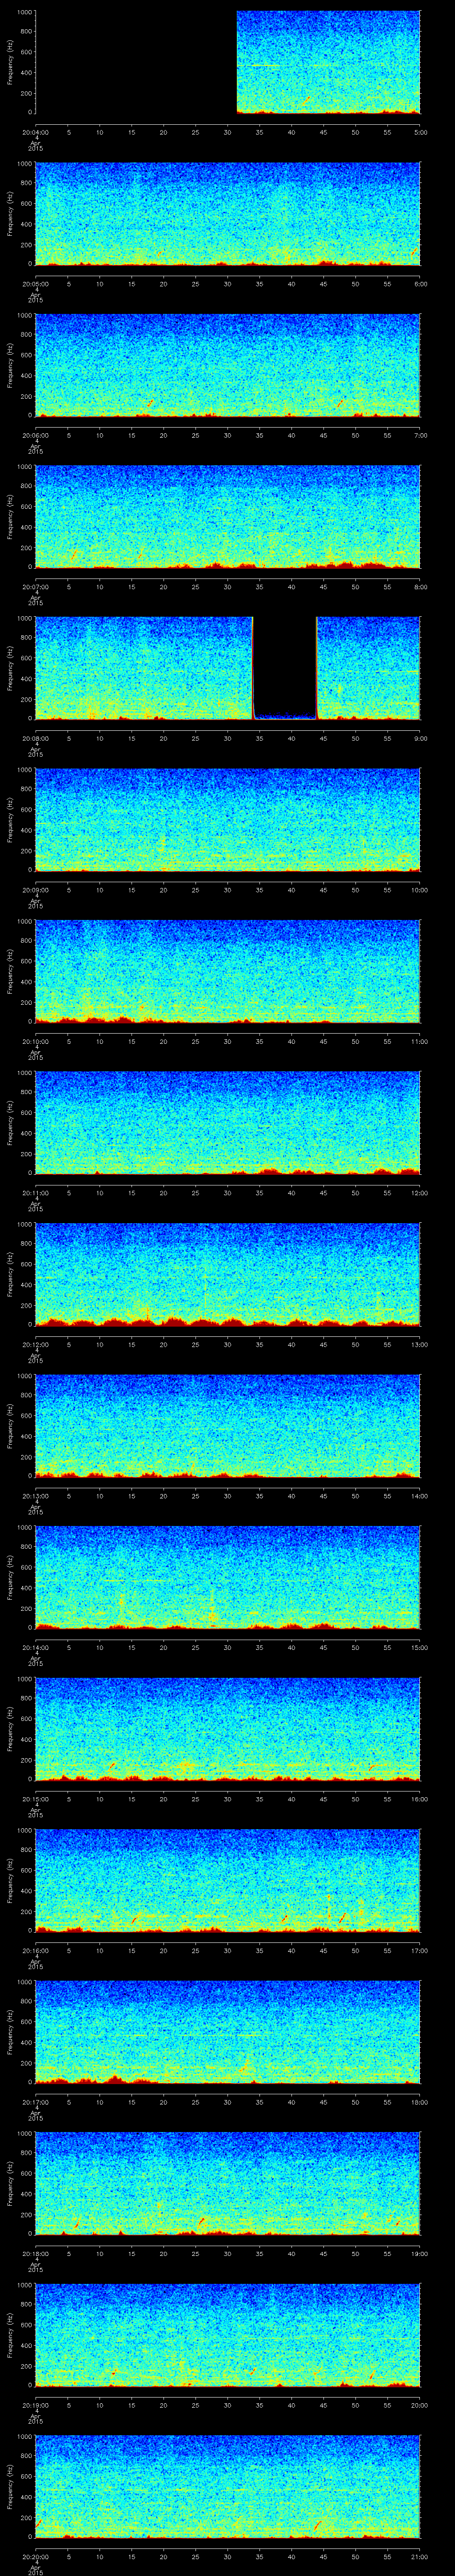Click the spectrogram plot starting at 20:15:00
This screenshot has width=455, height=2576.
[x=227, y=1728]
